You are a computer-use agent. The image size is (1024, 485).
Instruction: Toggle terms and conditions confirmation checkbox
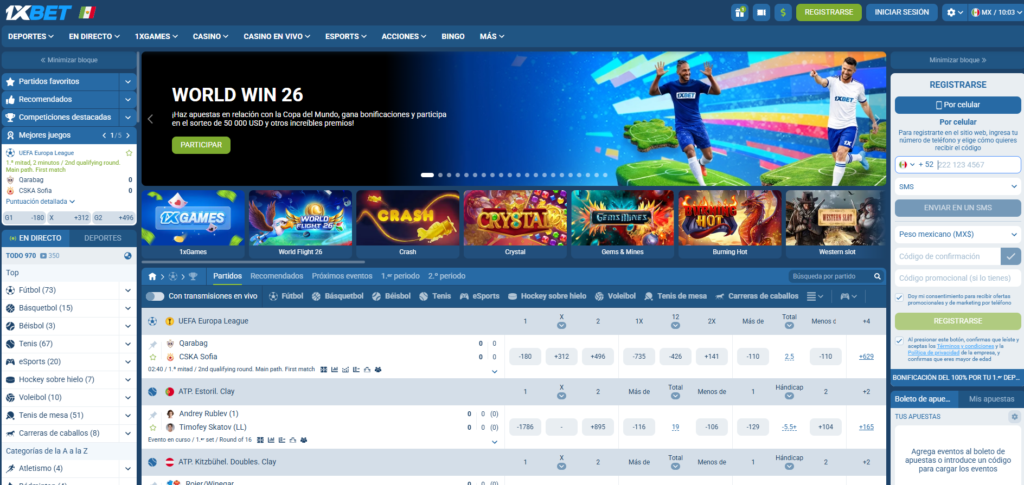[x=899, y=341]
